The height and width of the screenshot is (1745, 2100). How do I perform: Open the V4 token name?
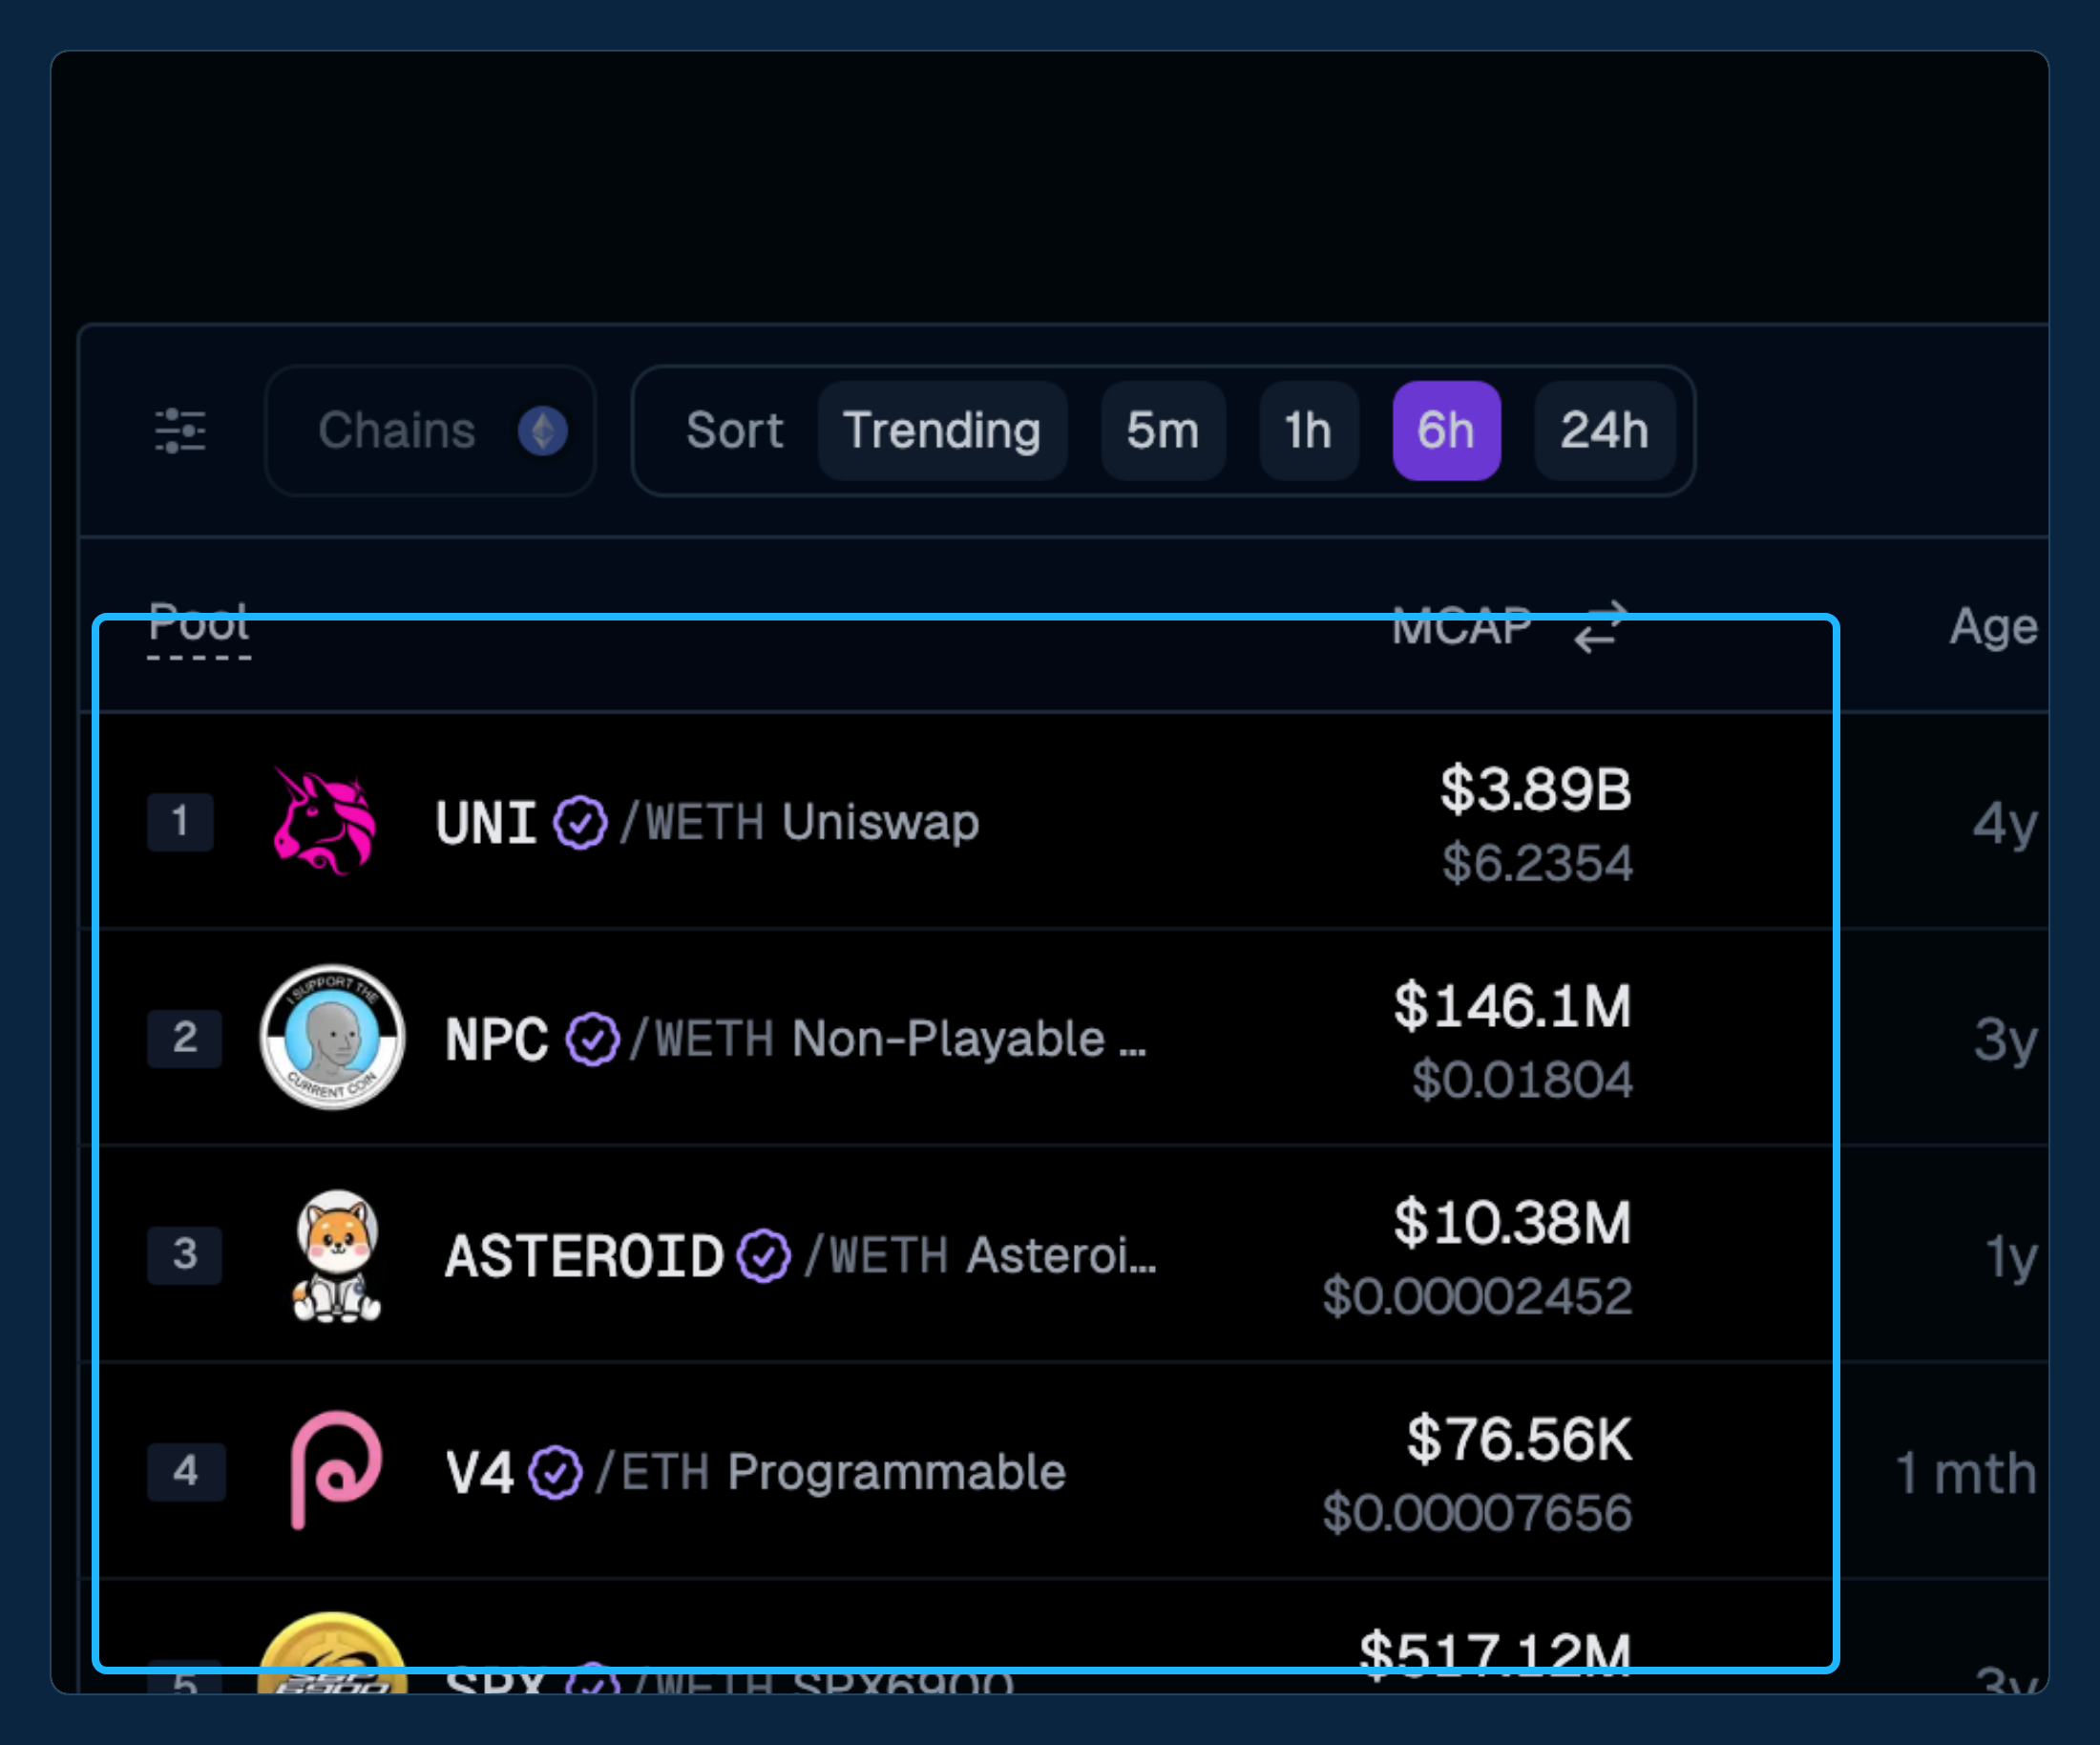tap(480, 1473)
